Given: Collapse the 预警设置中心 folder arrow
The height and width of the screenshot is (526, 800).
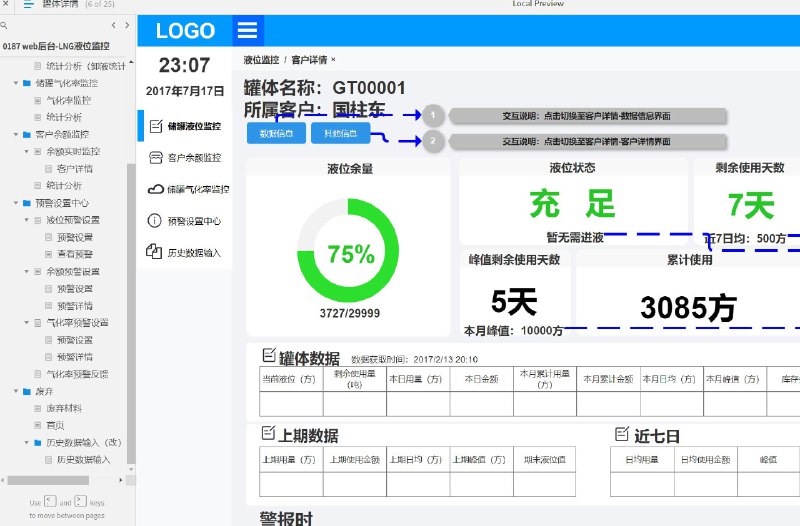Looking at the screenshot, I should (x=16, y=203).
